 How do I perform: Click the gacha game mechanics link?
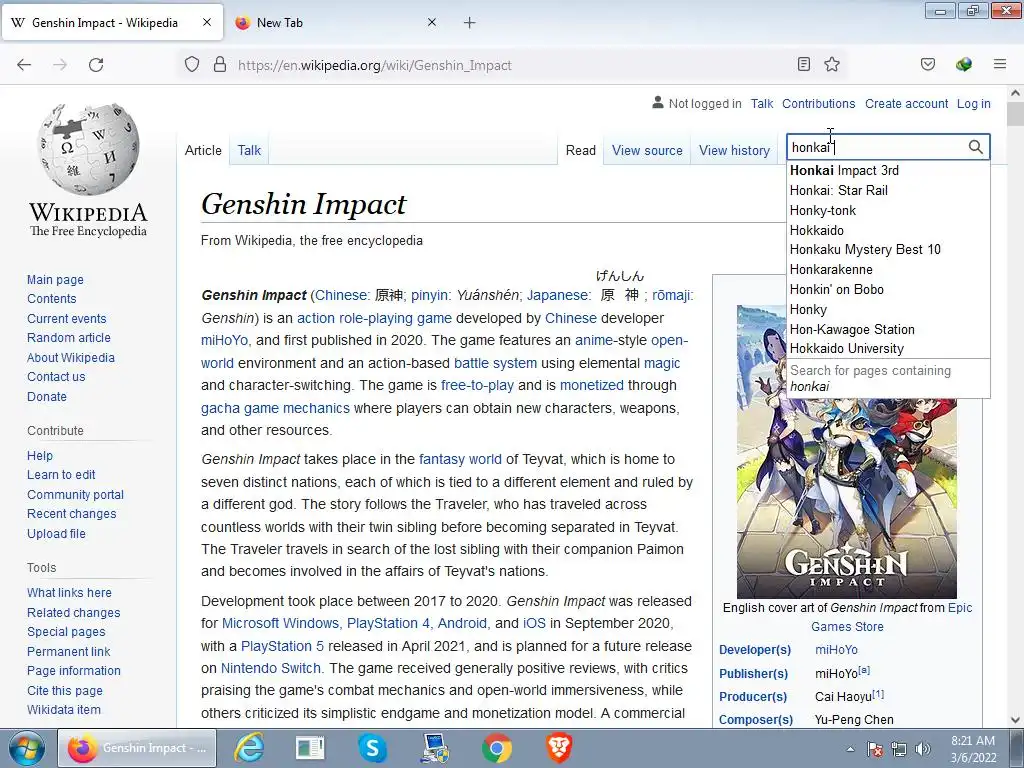(276, 408)
